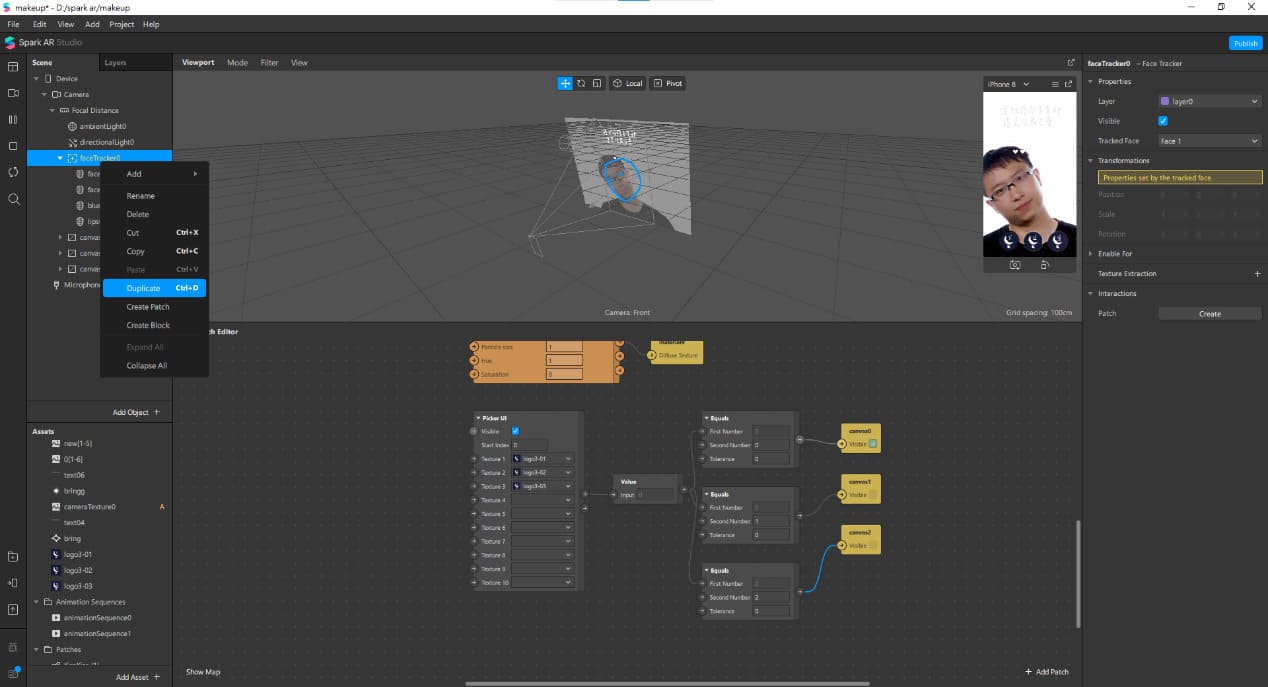1268x687 pixels.
Task: Click the Publish button
Action: pos(1245,43)
